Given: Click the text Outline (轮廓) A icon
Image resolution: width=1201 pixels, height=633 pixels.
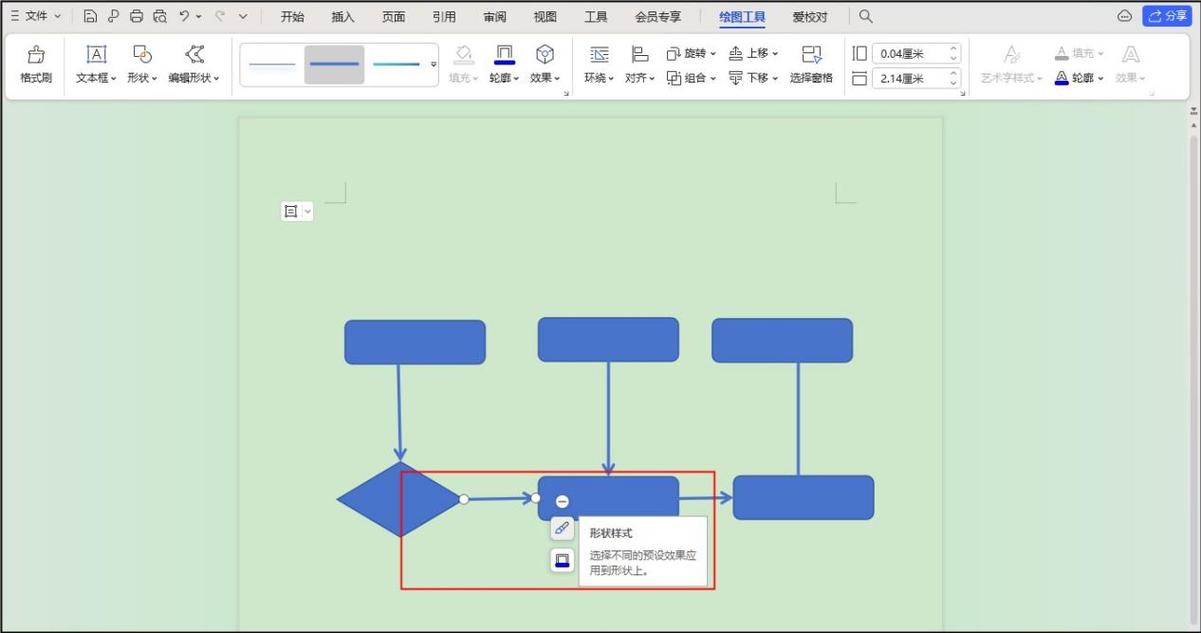Looking at the screenshot, I should (x=1062, y=78).
